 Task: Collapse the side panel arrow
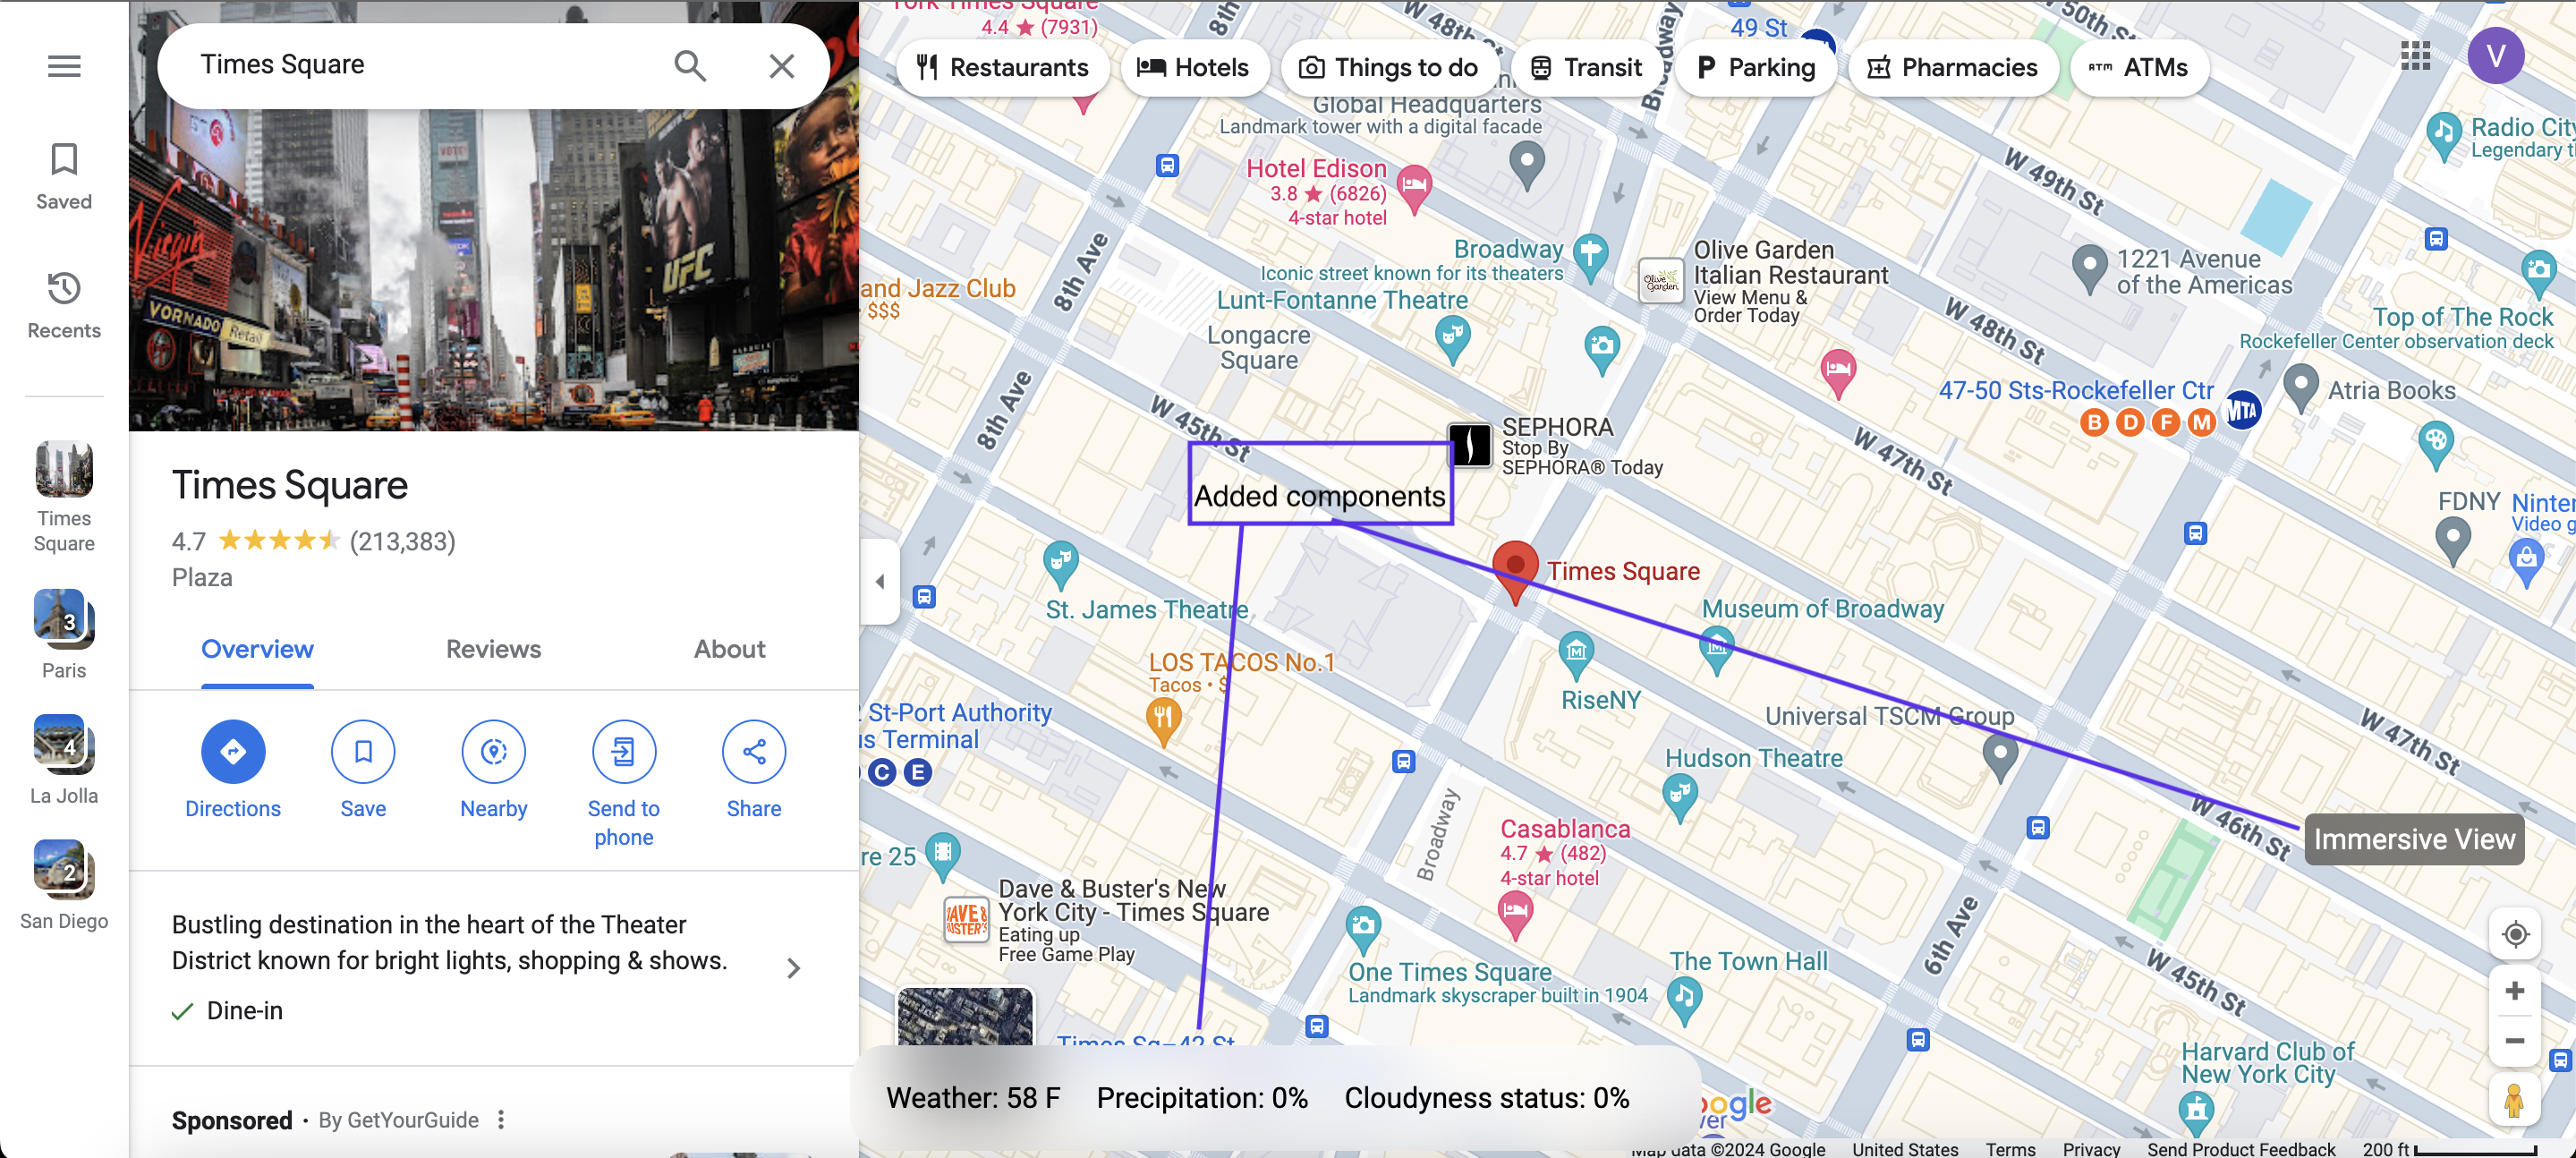(x=880, y=581)
